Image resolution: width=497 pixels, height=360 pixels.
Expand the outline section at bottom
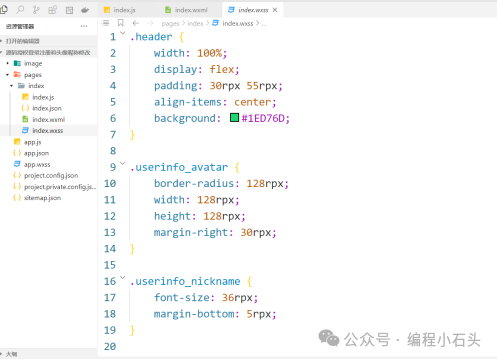click(x=48, y=354)
